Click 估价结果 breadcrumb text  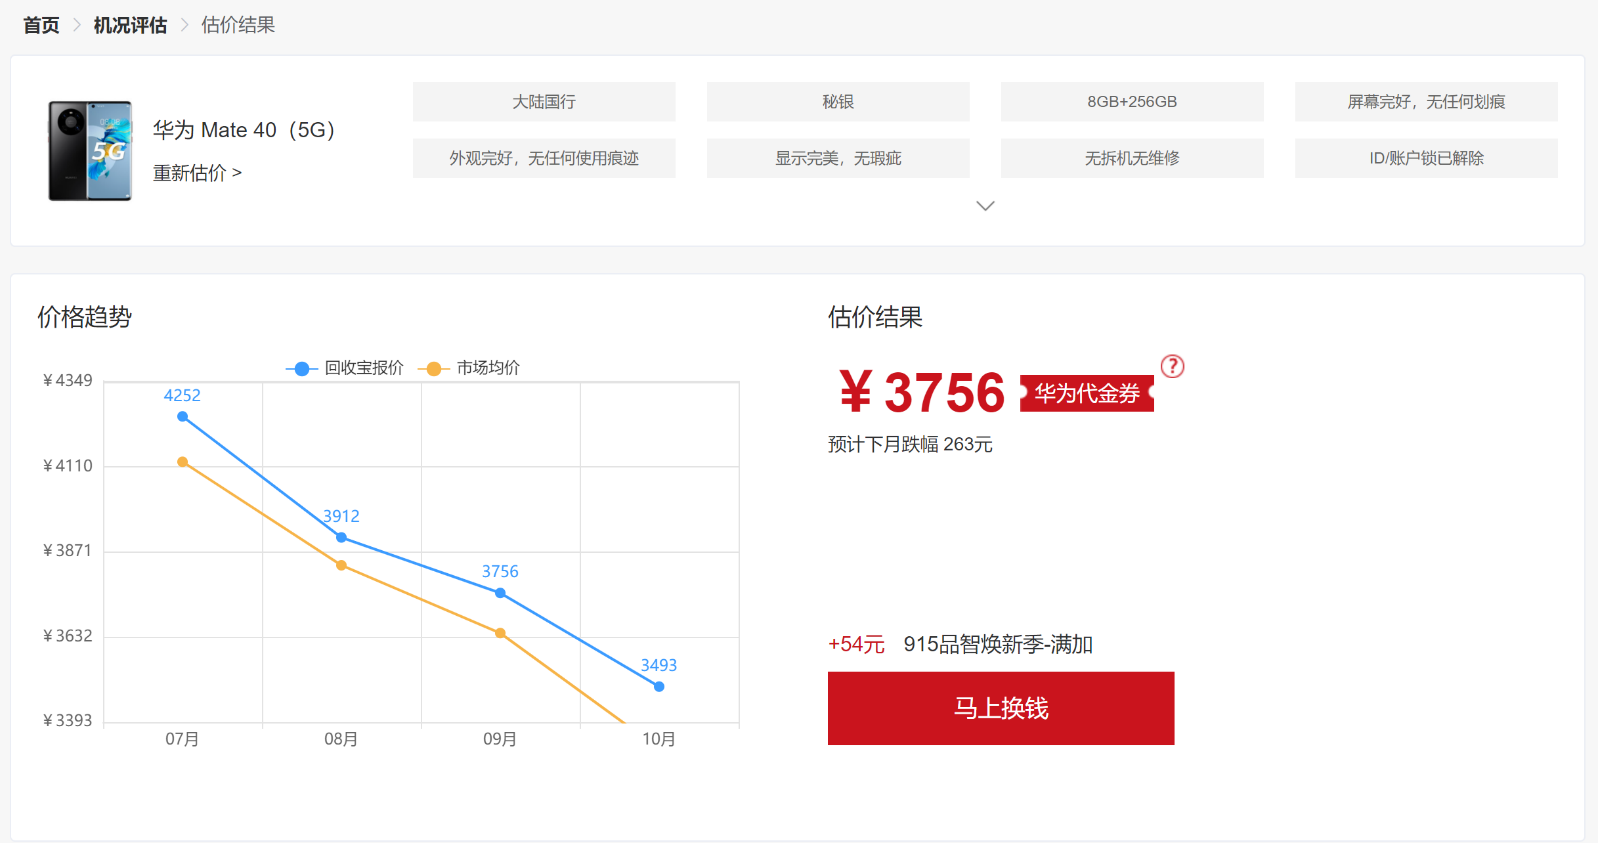(x=238, y=25)
